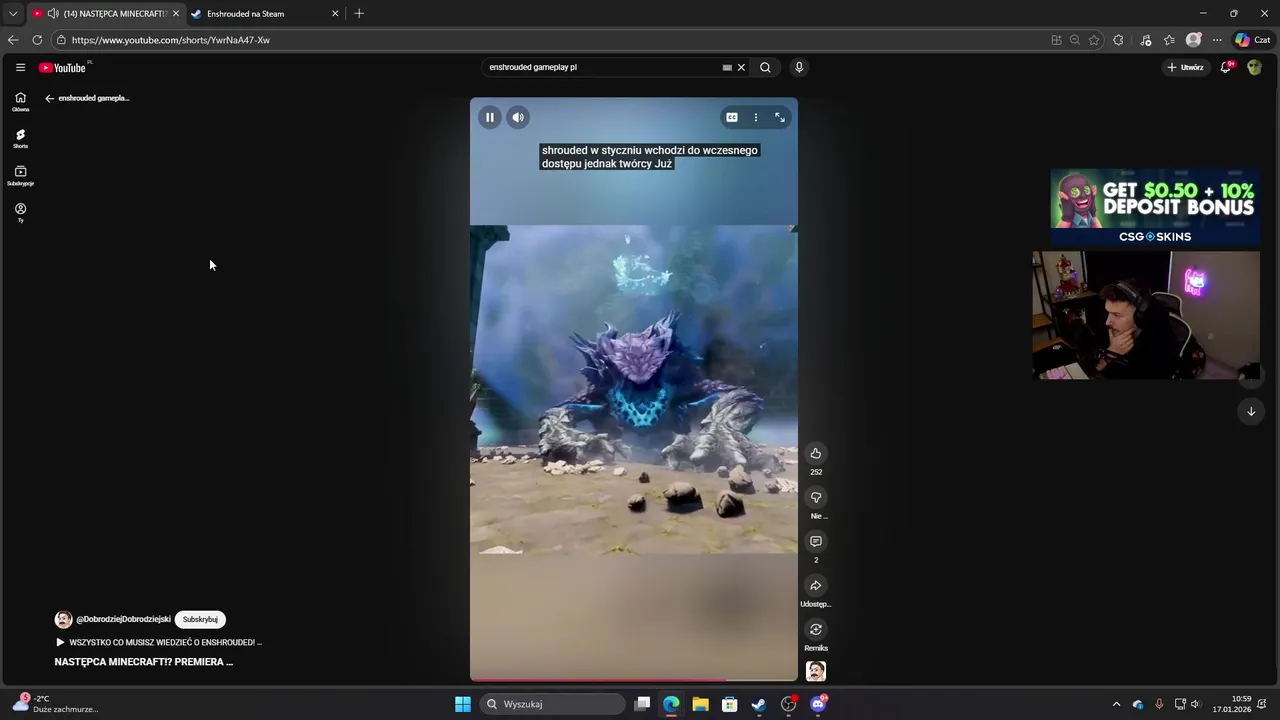Reload the page

tap(37, 40)
